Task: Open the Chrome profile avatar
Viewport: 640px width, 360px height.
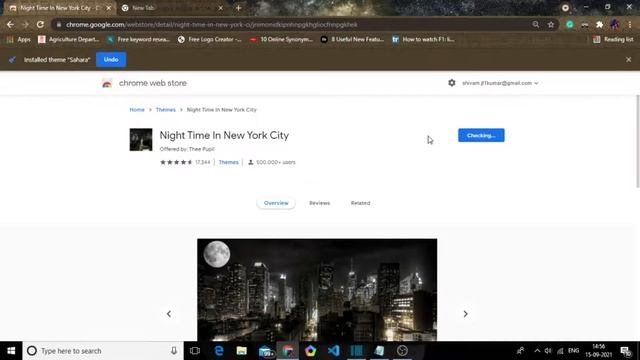Action: (x=615, y=24)
